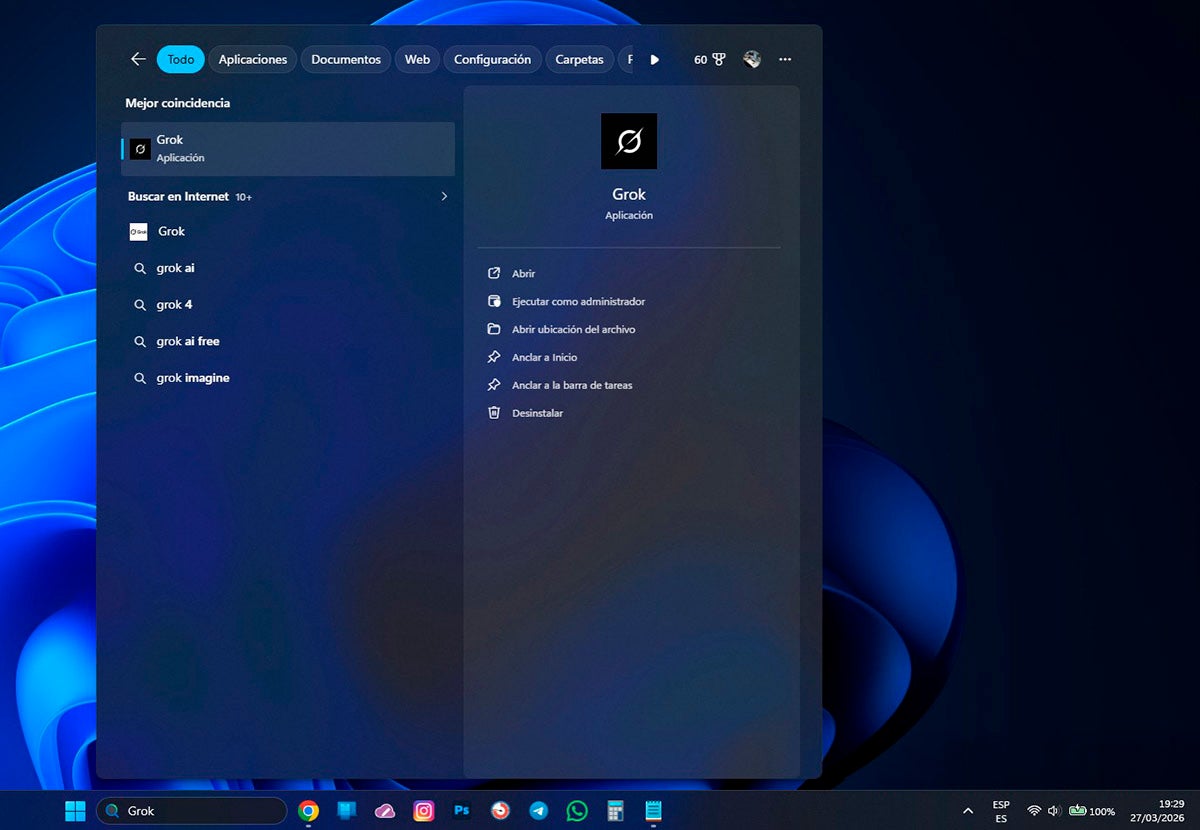Viewport: 1200px width, 830px height.
Task: Switch to the Aplicaciones filter tab
Action: point(252,59)
